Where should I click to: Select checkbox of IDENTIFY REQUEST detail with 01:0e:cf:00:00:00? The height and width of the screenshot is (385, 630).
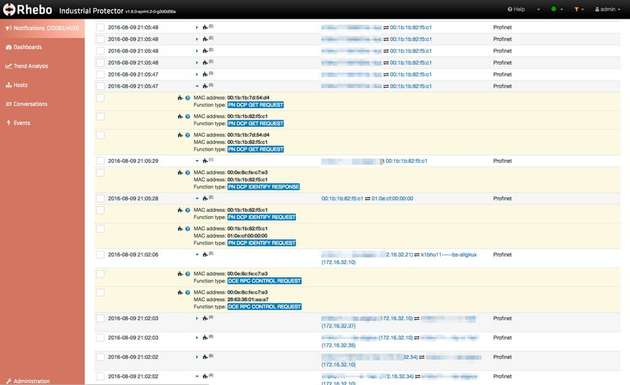click(100, 229)
